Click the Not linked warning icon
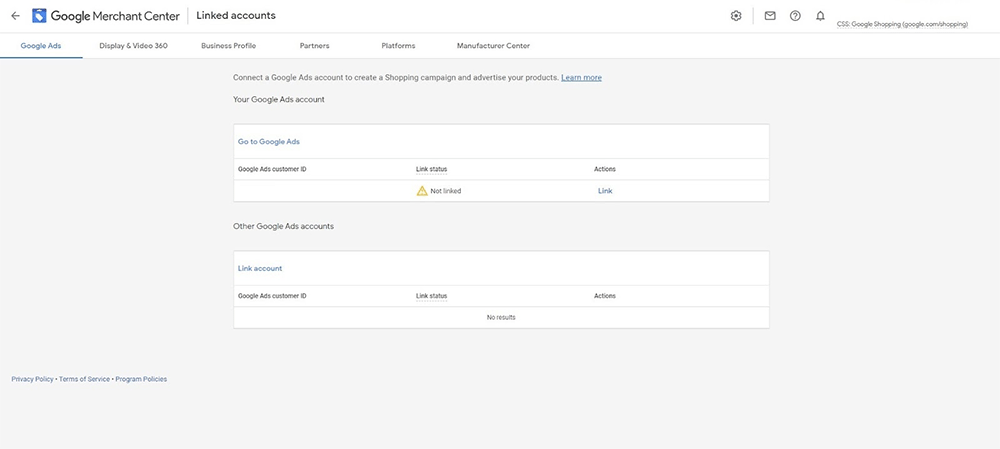1000x449 pixels. [422, 191]
